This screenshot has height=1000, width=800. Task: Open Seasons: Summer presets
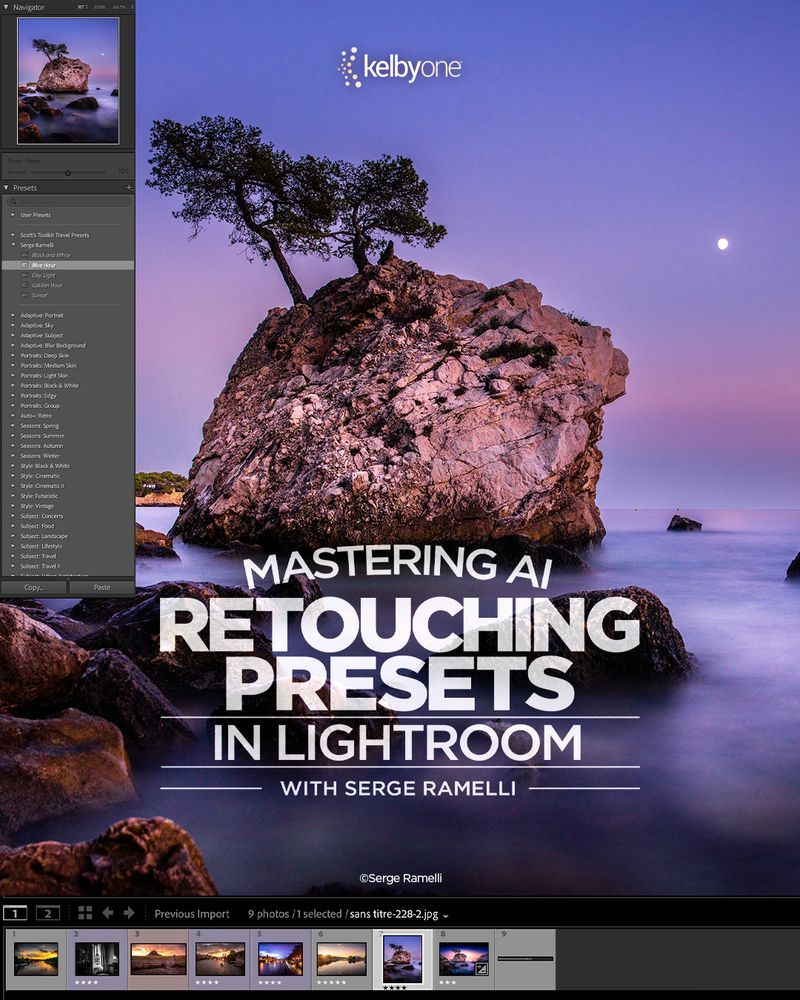pos(42,436)
